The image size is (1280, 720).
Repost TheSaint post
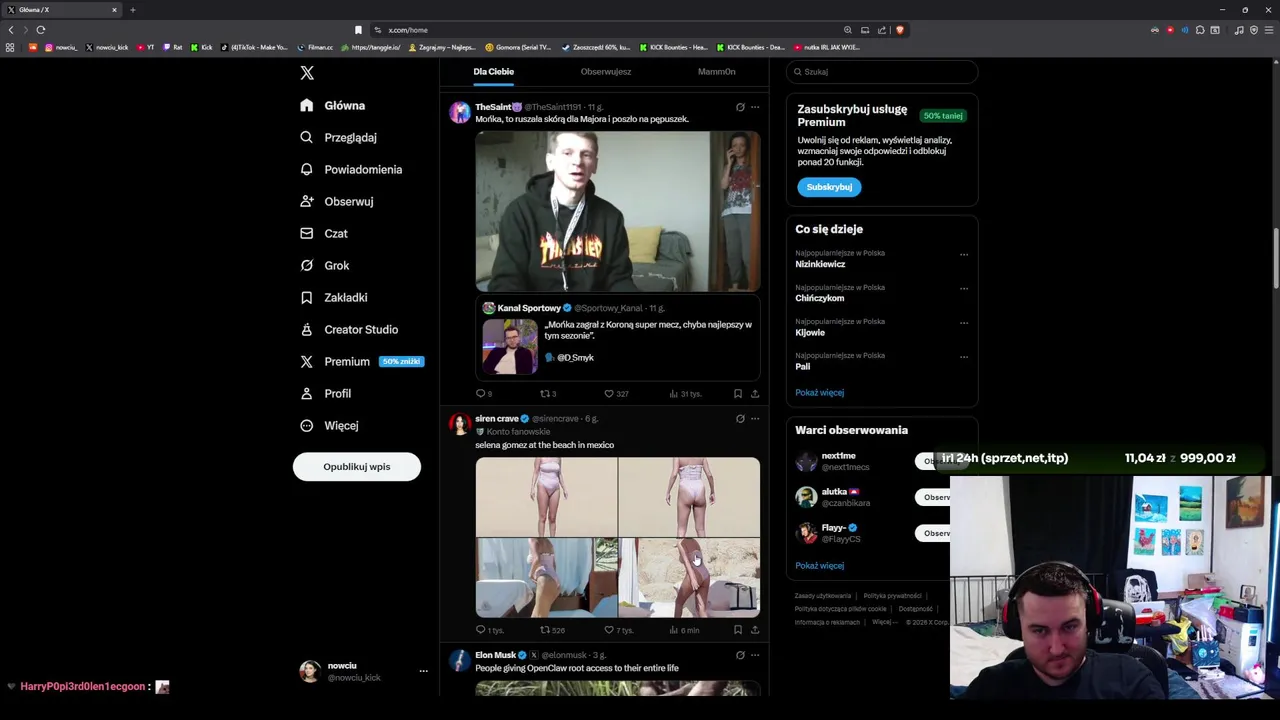pos(548,394)
